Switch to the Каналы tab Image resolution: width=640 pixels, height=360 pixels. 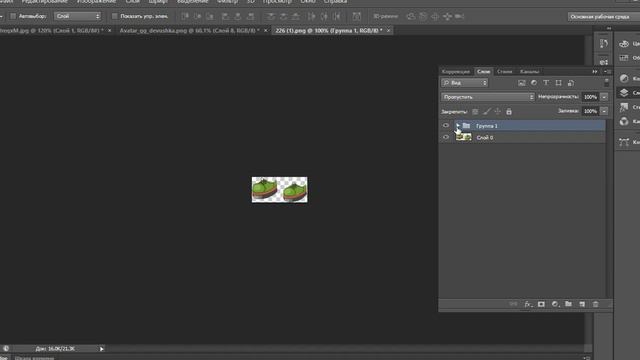coord(529,71)
